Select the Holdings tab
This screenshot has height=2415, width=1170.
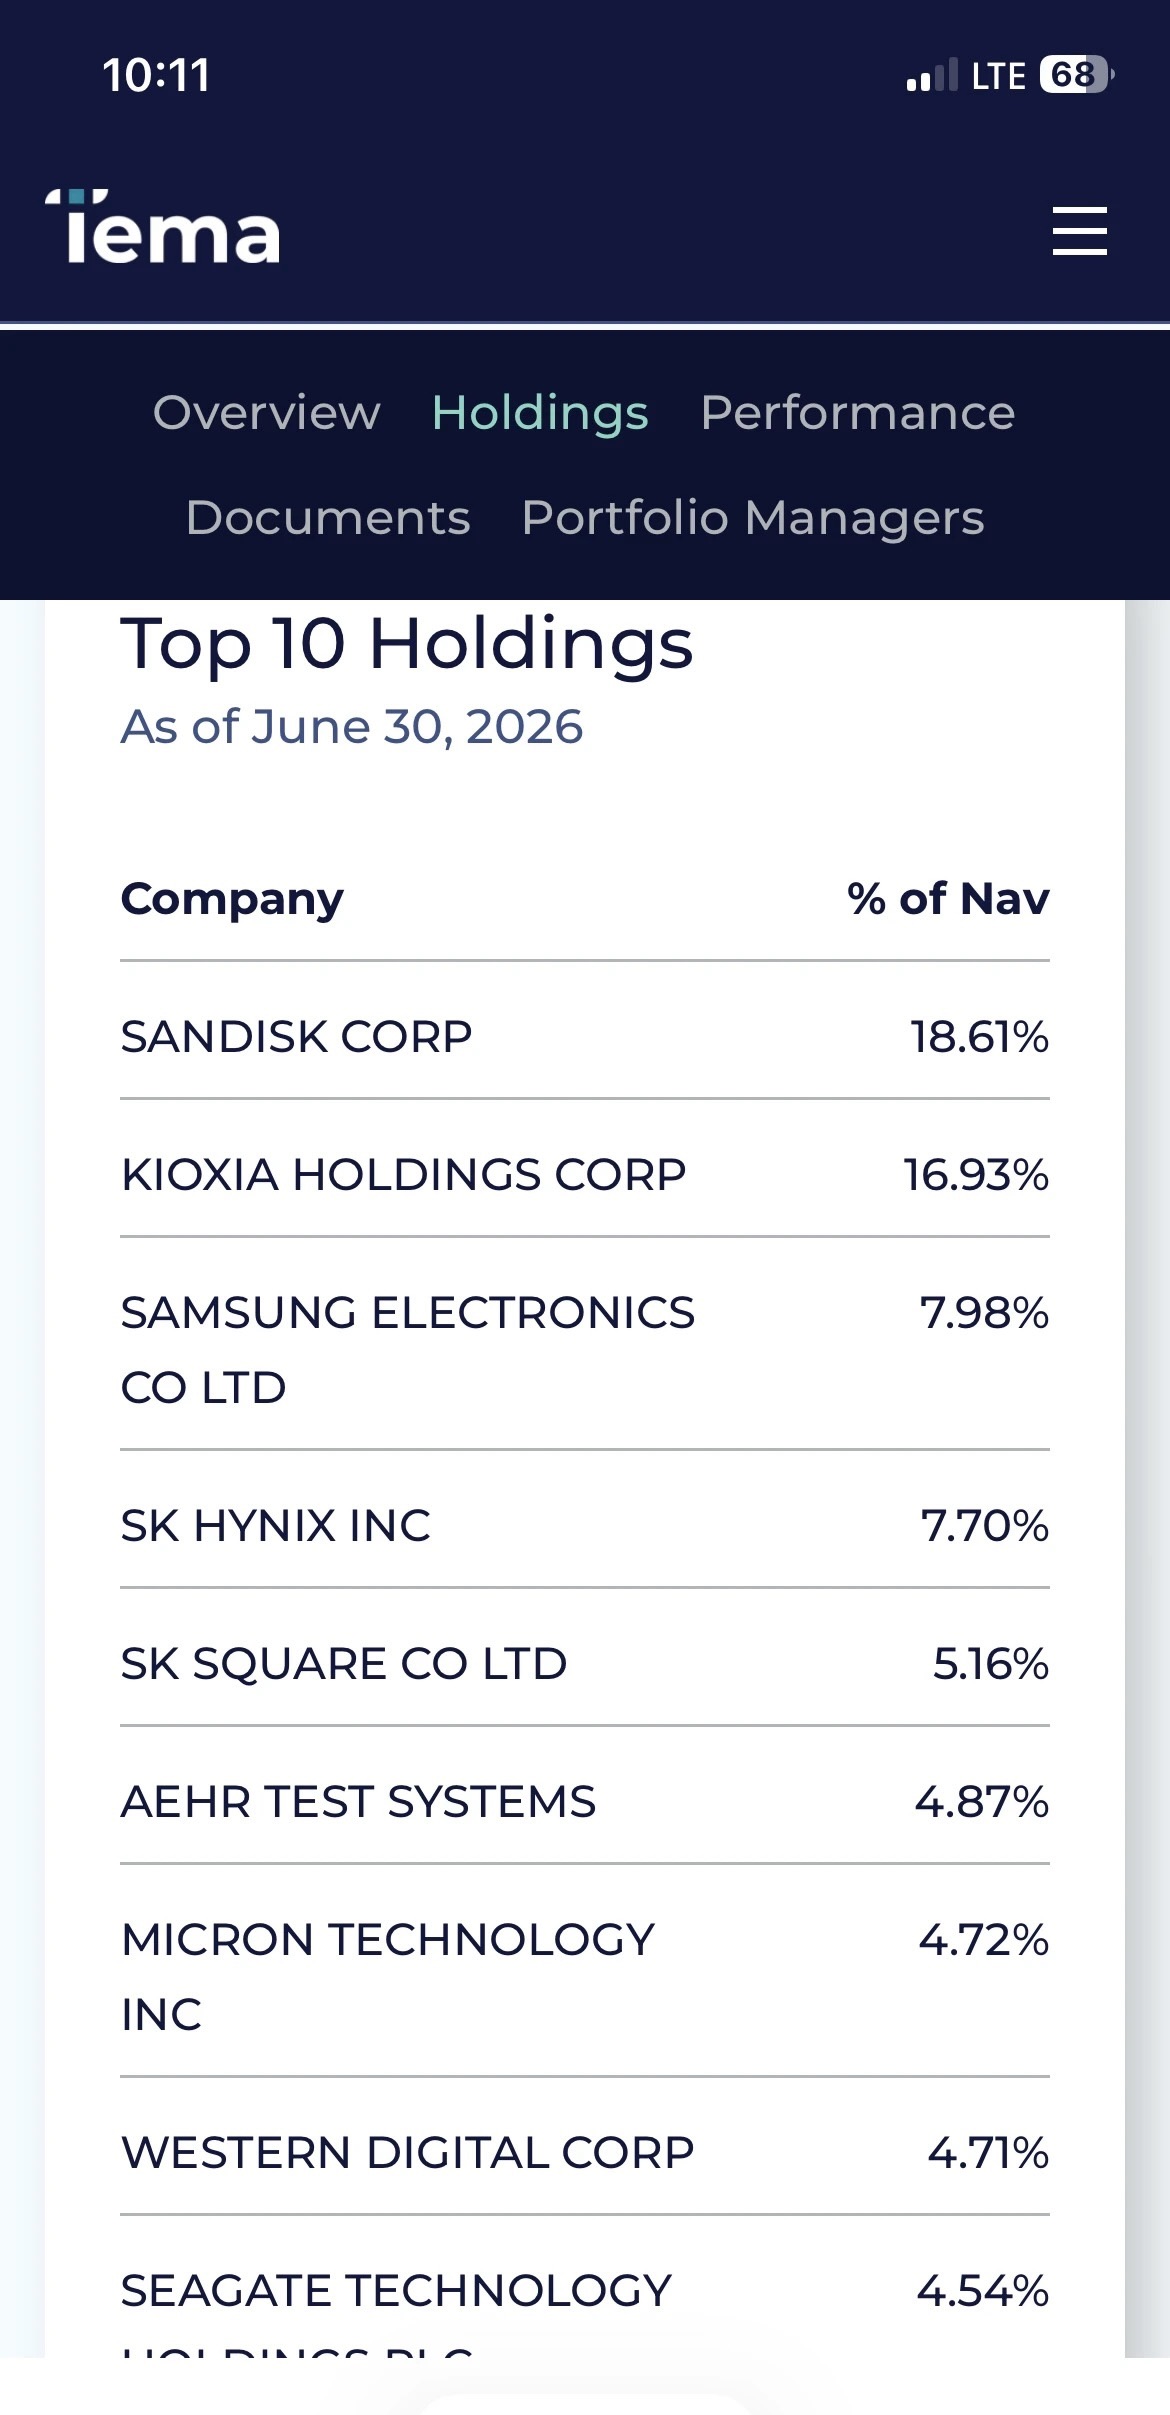tap(540, 413)
